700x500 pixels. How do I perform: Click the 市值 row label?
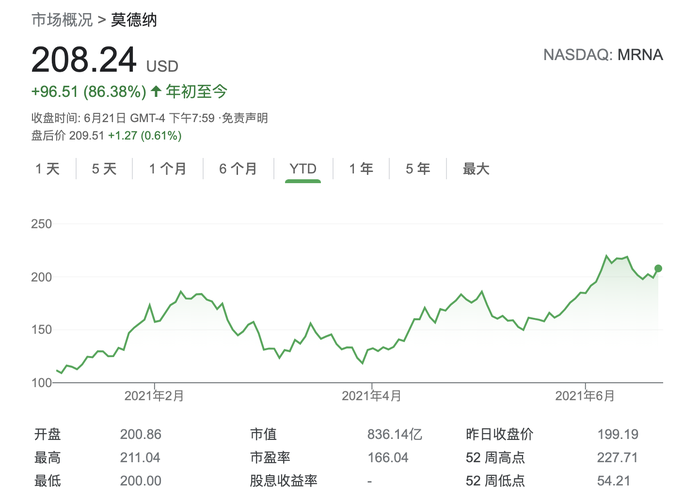[263, 434]
